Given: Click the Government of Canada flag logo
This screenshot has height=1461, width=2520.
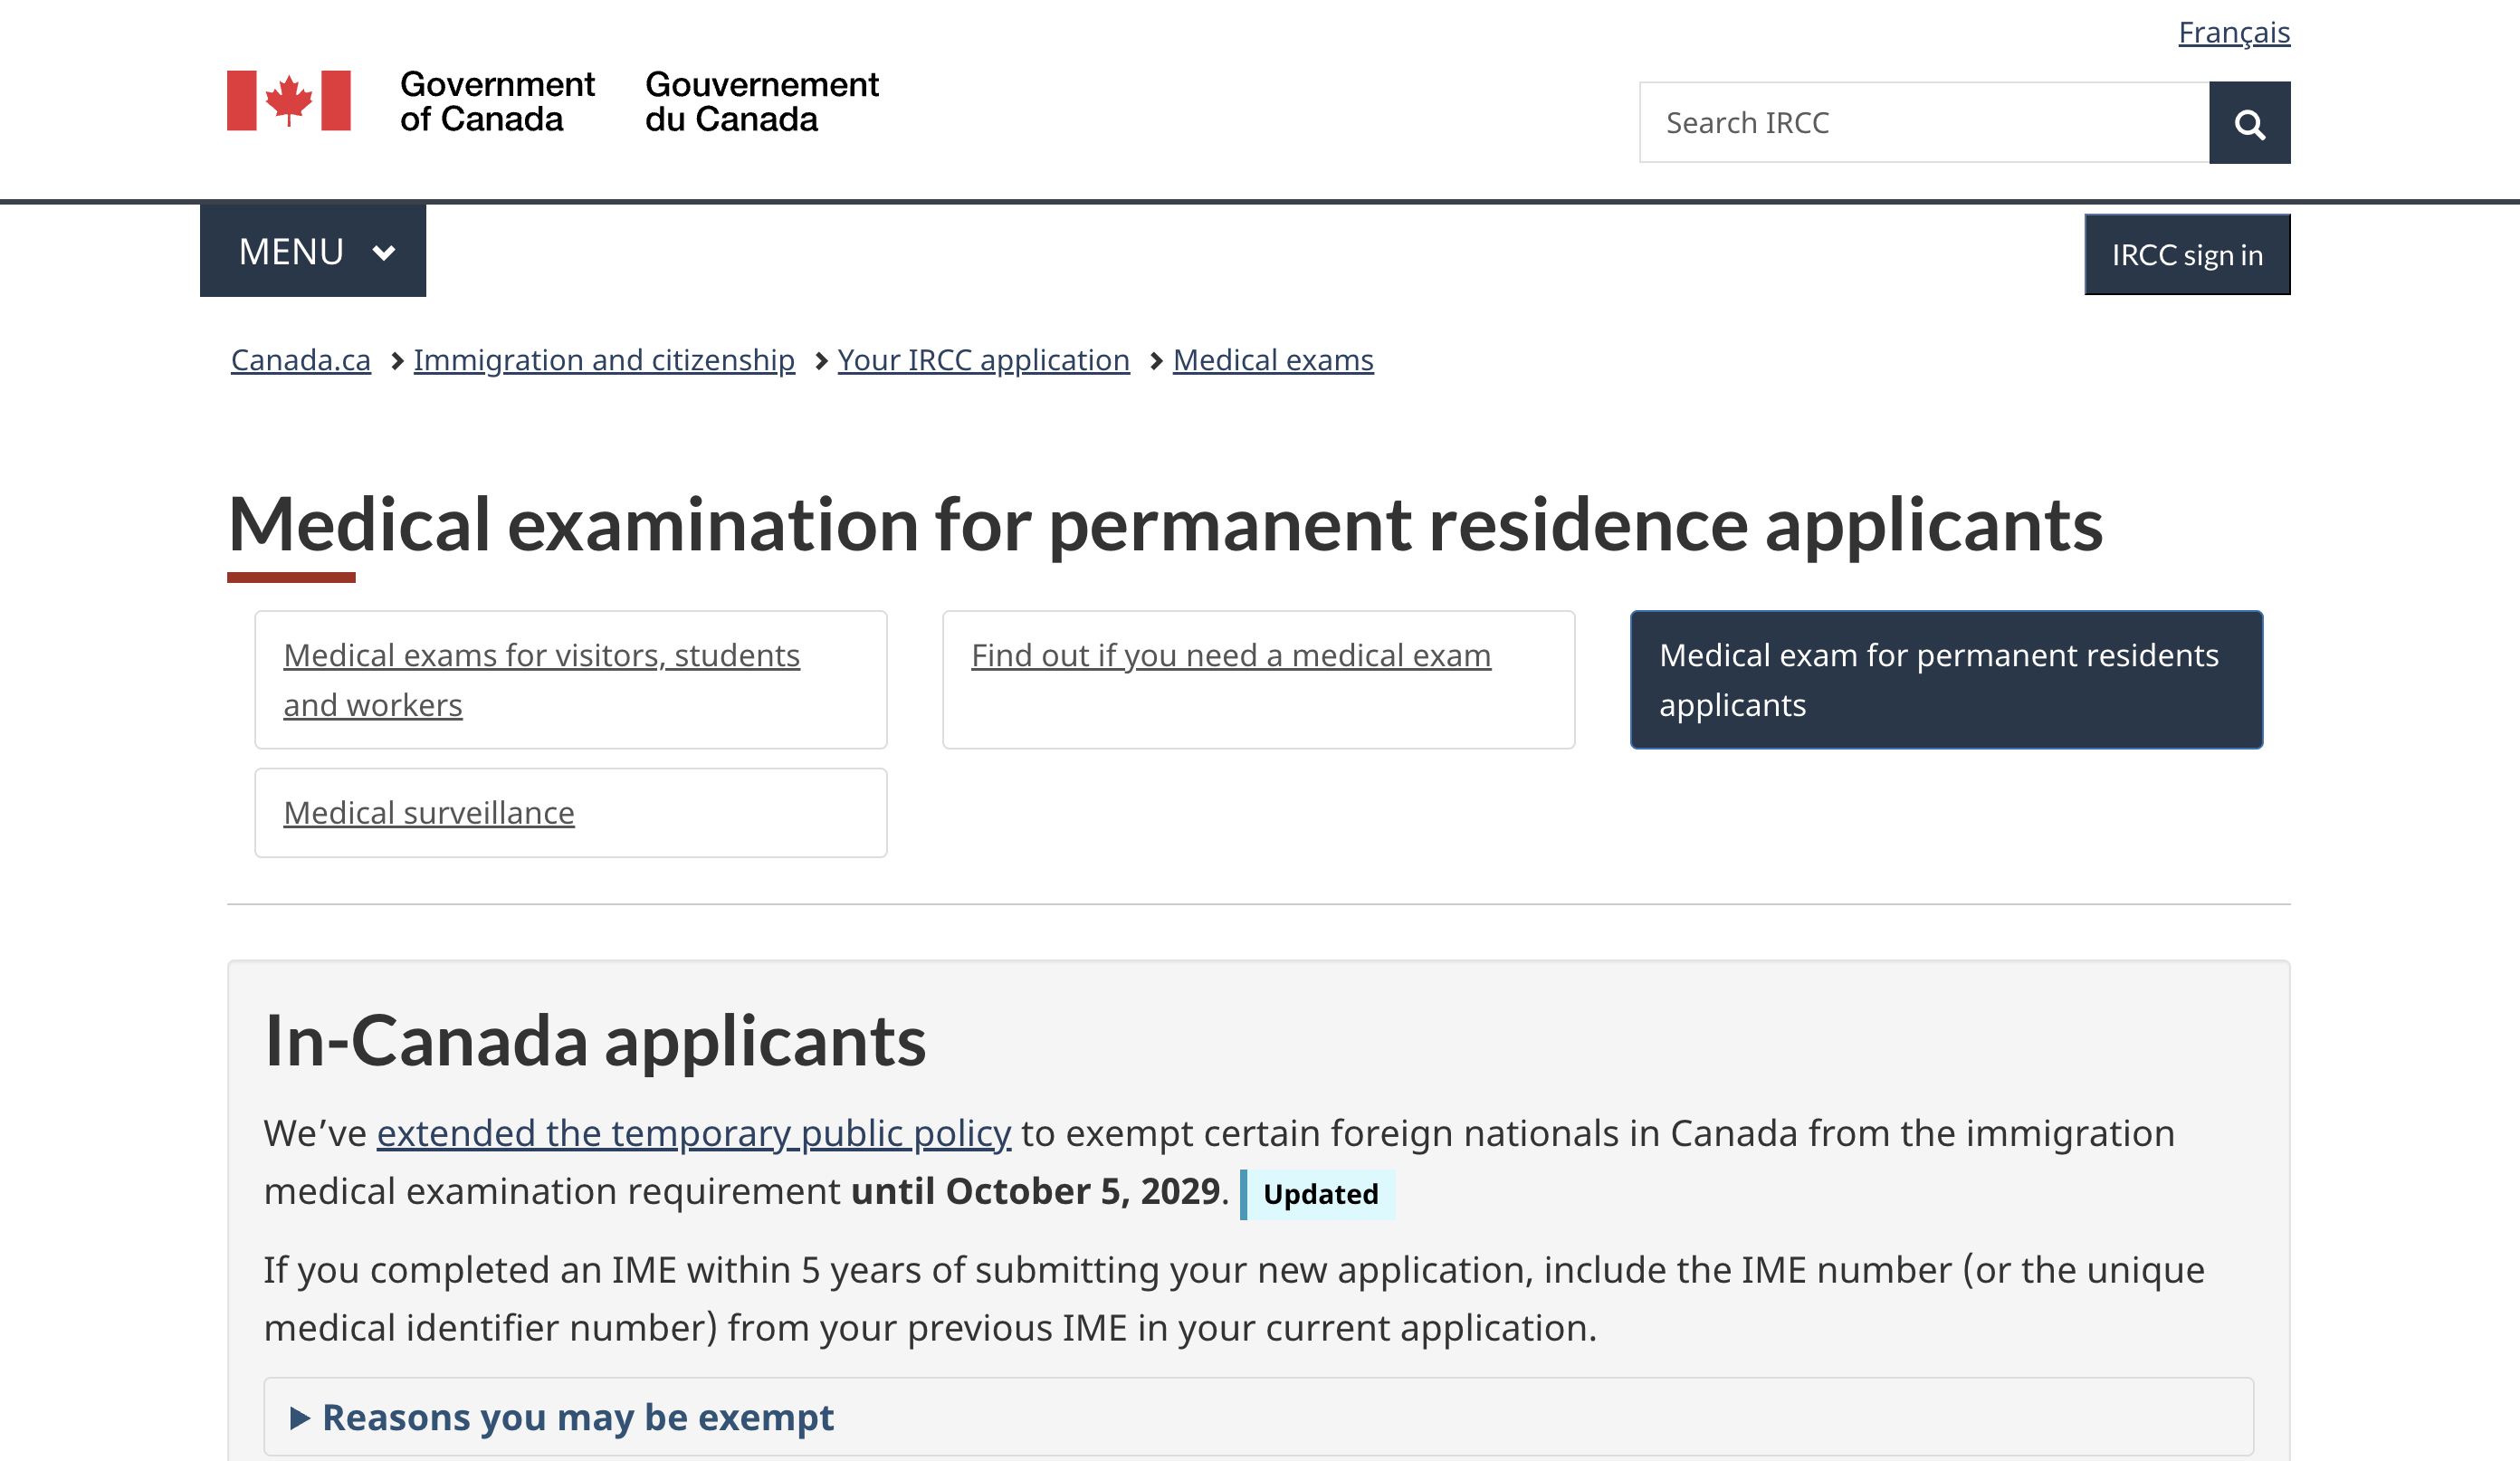Looking at the screenshot, I should 289,101.
